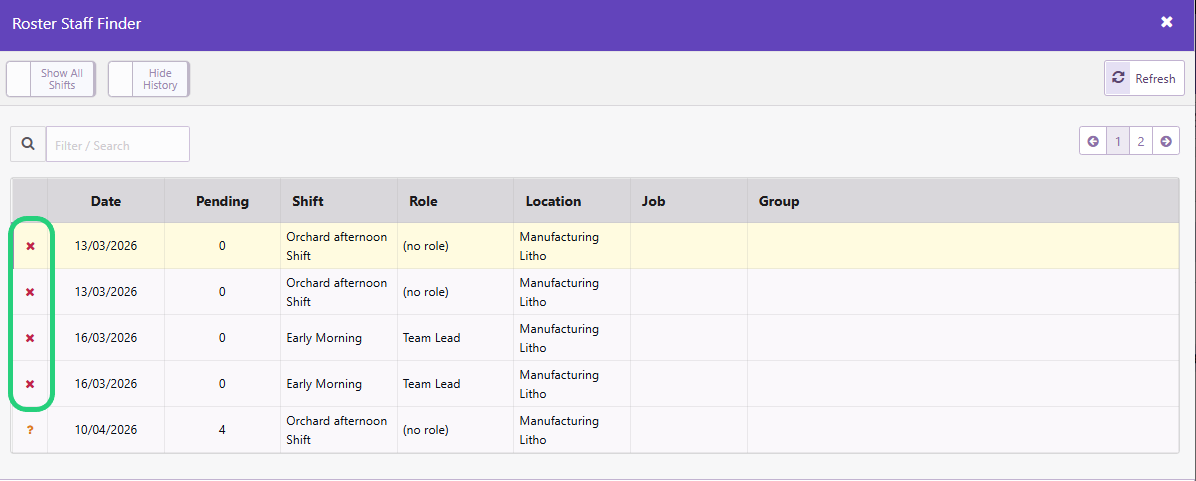The image size is (1196, 481).
Task: Sort by the Date column header
Action: point(106,202)
